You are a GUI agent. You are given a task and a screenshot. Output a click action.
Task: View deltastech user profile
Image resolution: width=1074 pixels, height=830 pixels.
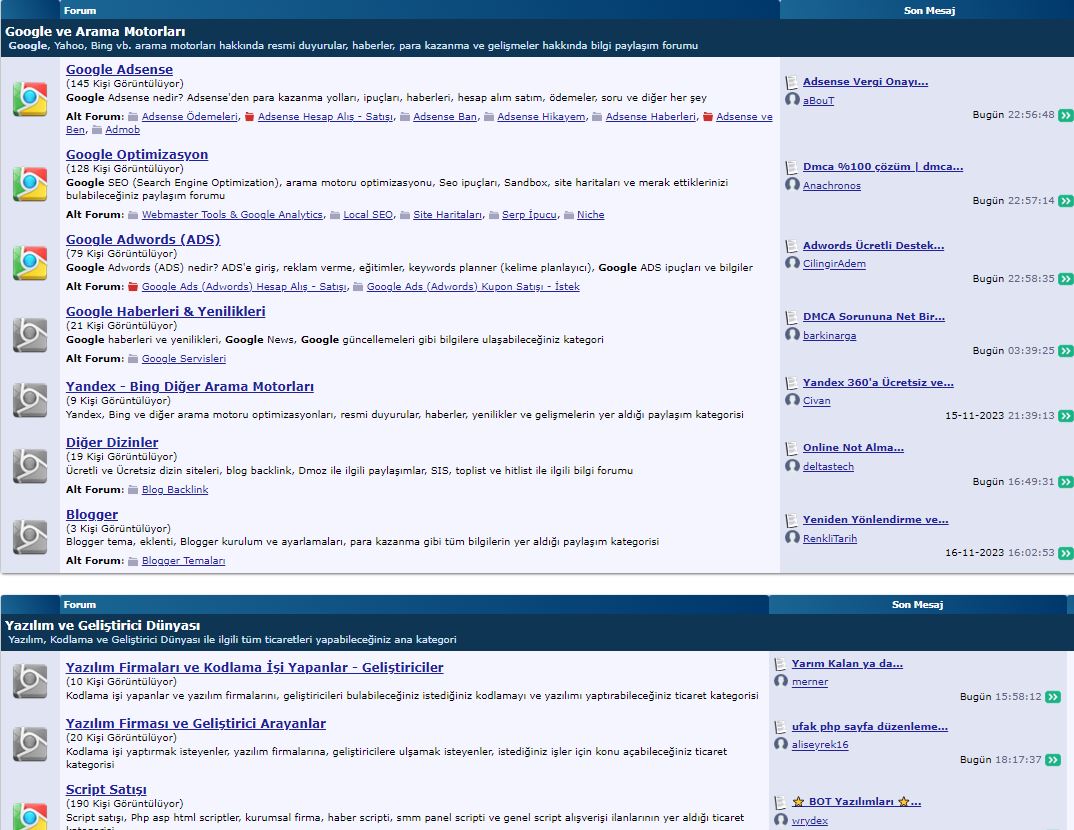[x=828, y=466]
